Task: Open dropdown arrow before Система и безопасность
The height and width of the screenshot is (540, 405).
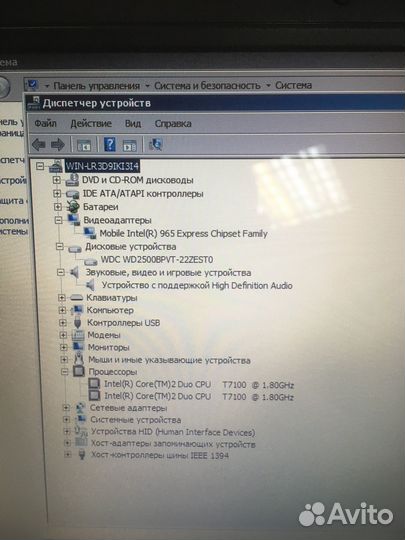Action: 147,86
